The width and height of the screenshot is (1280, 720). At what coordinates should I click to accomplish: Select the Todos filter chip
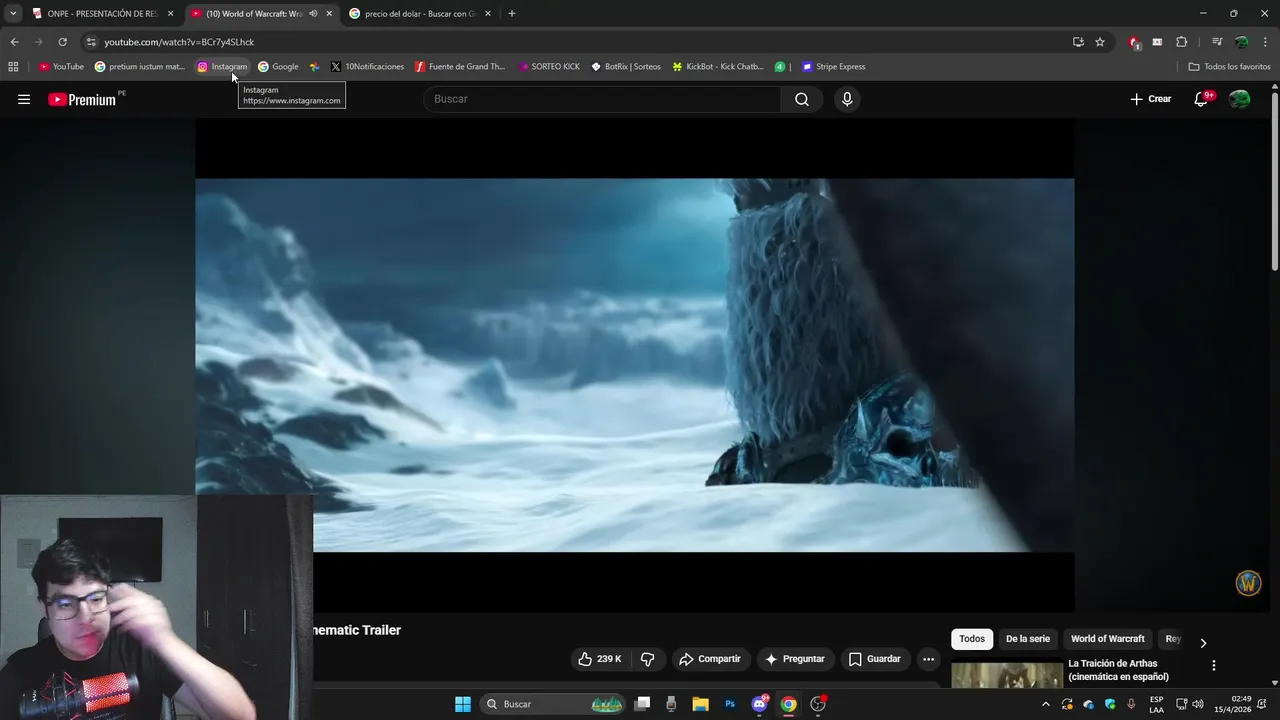[x=972, y=639]
